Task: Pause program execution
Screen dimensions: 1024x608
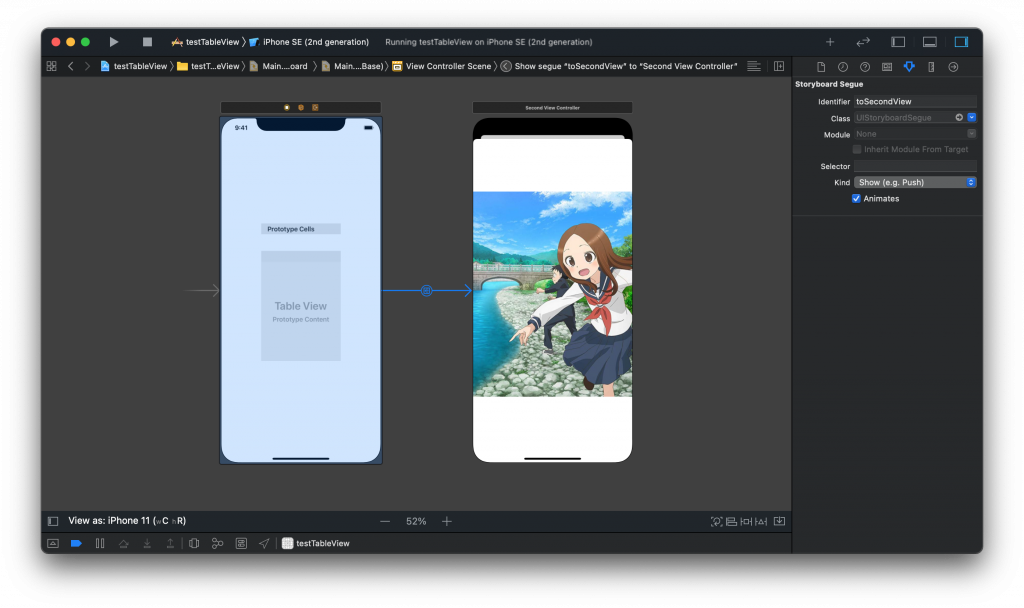Action: click(x=100, y=543)
